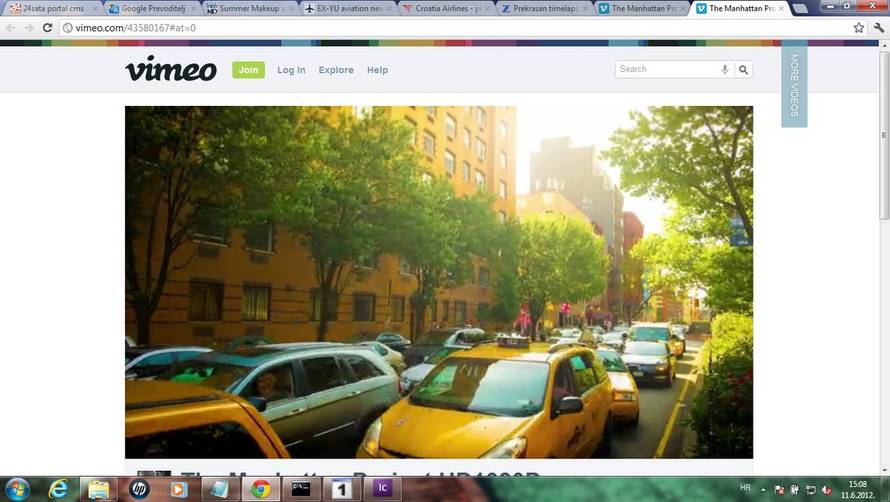This screenshot has width=890, height=502.
Task: Open Windows Explorer folder icon
Action: [98, 488]
